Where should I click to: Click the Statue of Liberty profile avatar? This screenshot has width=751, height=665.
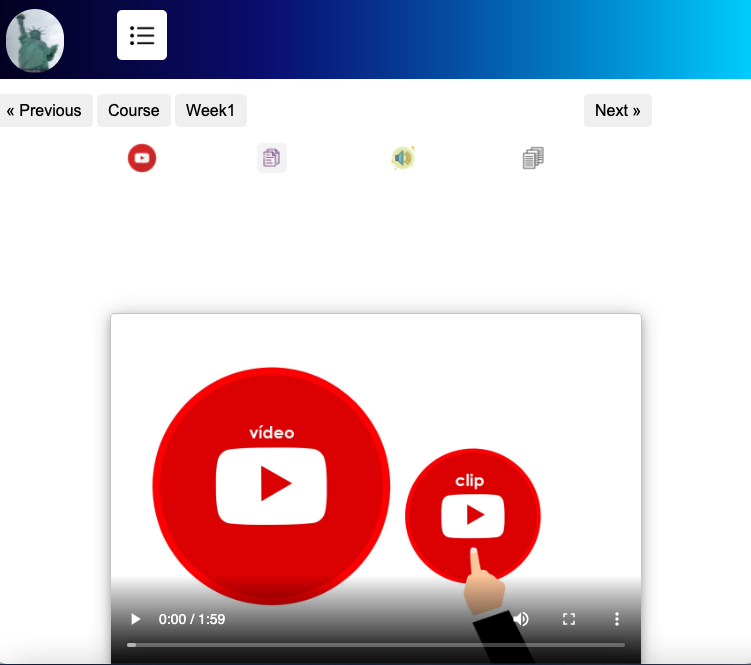pyautogui.click(x=35, y=40)
